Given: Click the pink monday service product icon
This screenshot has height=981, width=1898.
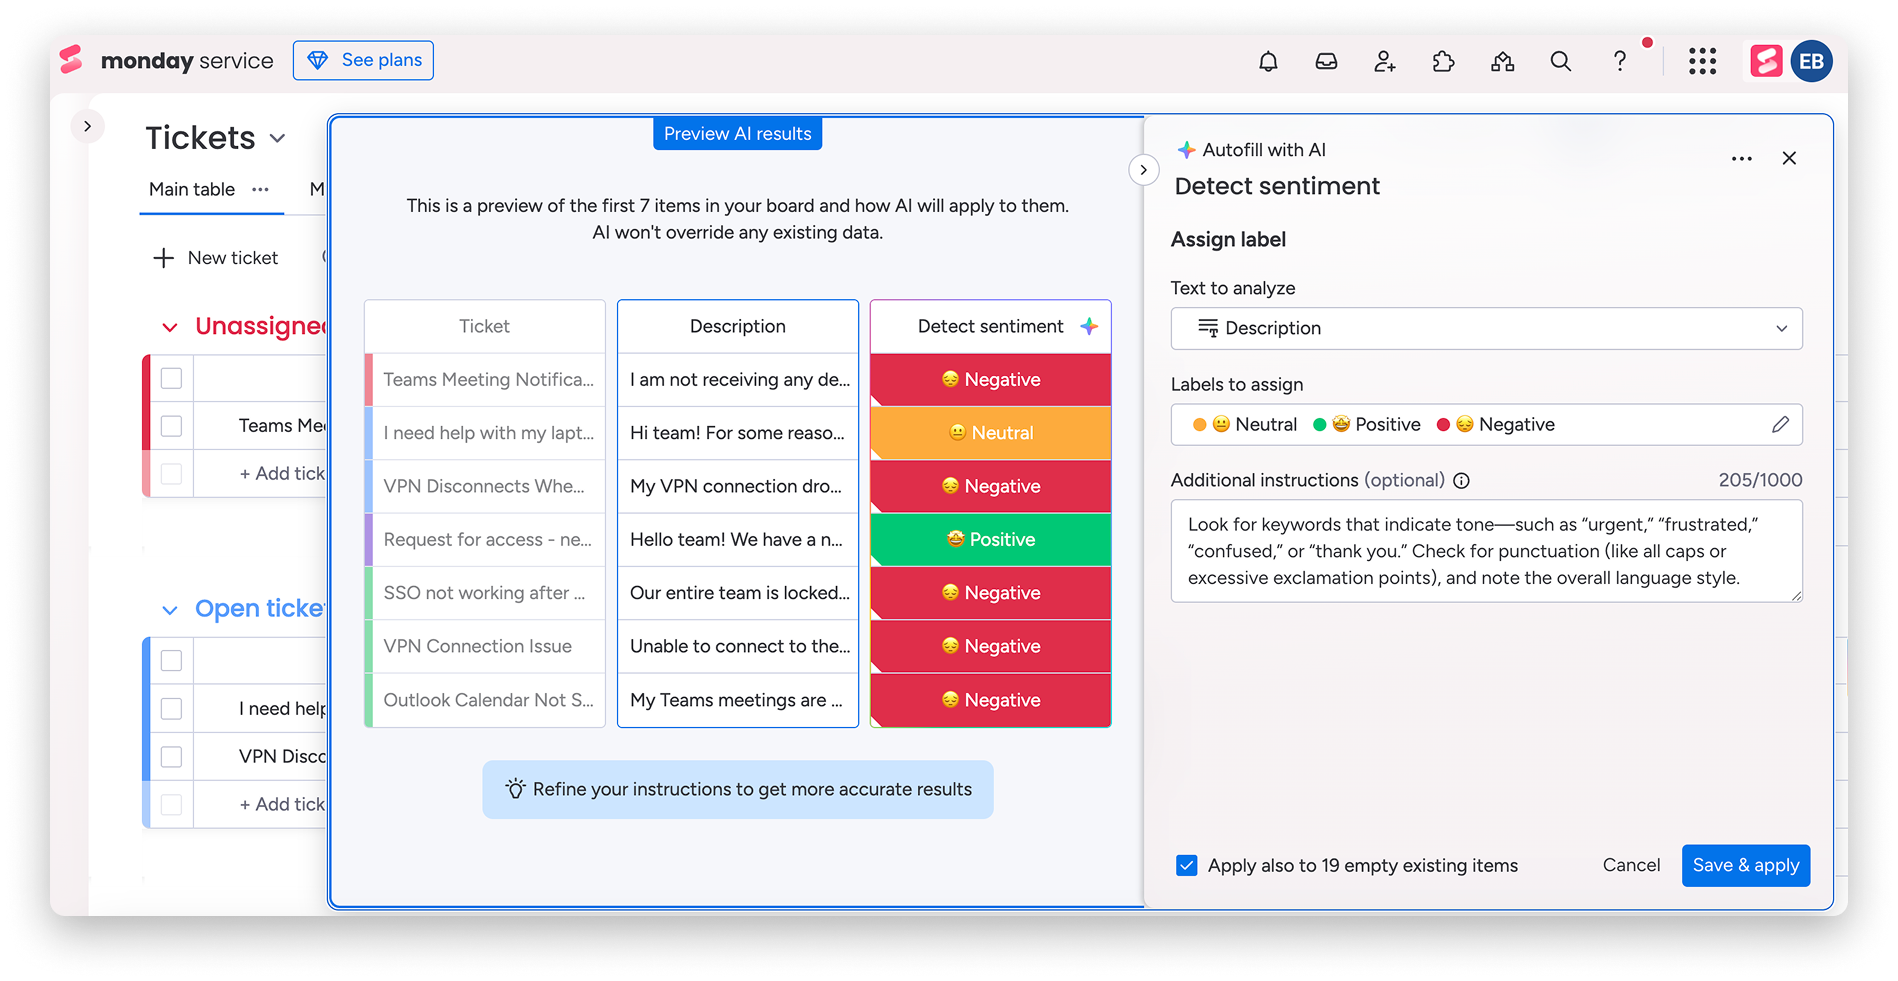Looking at the screenshot, I should [x=1766, y=62].
